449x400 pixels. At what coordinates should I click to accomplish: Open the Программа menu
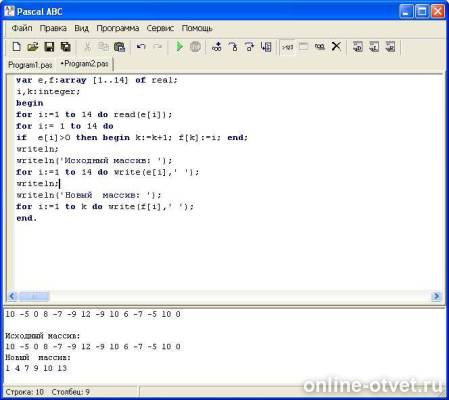click(118, 28)
